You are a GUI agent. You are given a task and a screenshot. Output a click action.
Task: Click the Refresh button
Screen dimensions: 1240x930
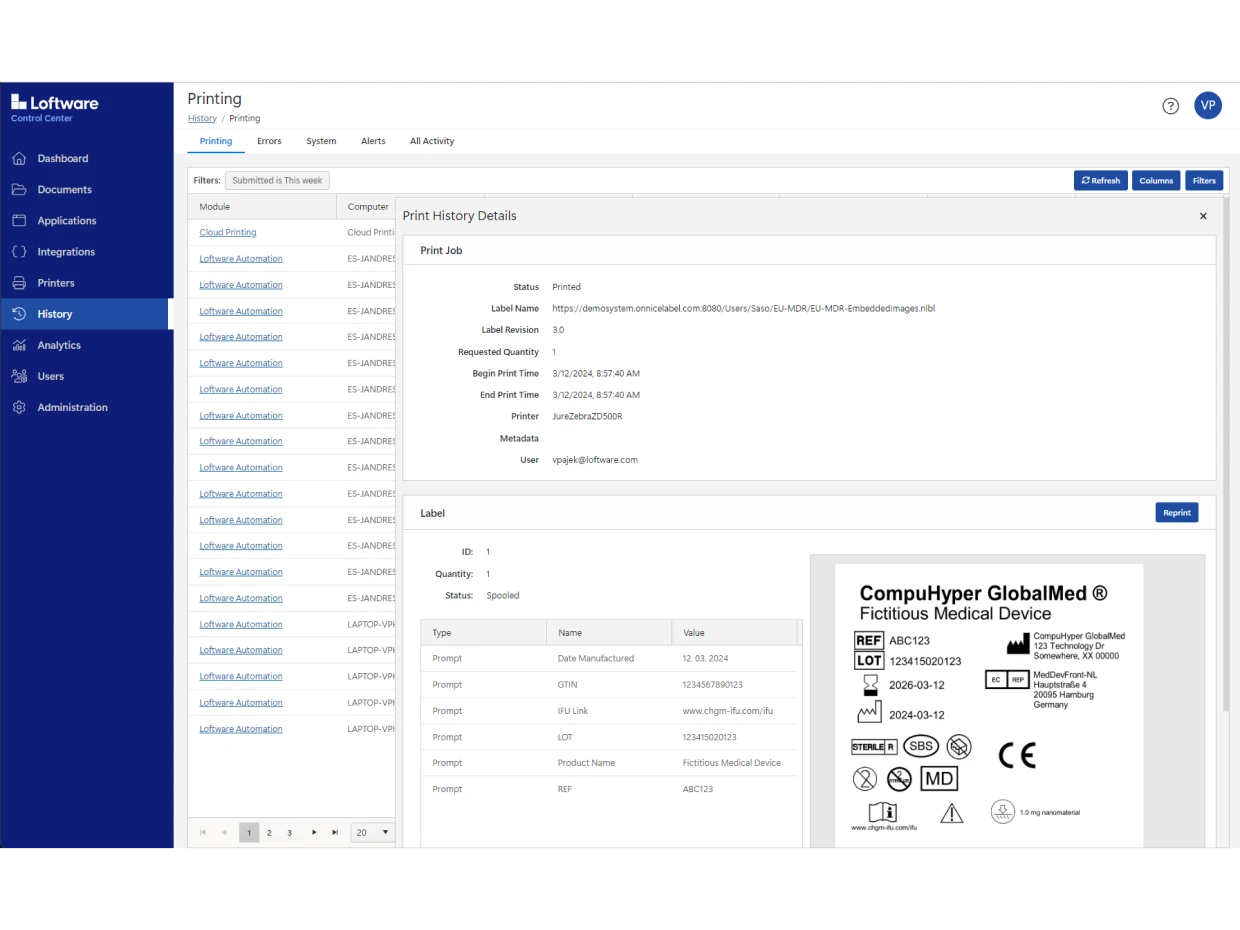[1100, 180]
